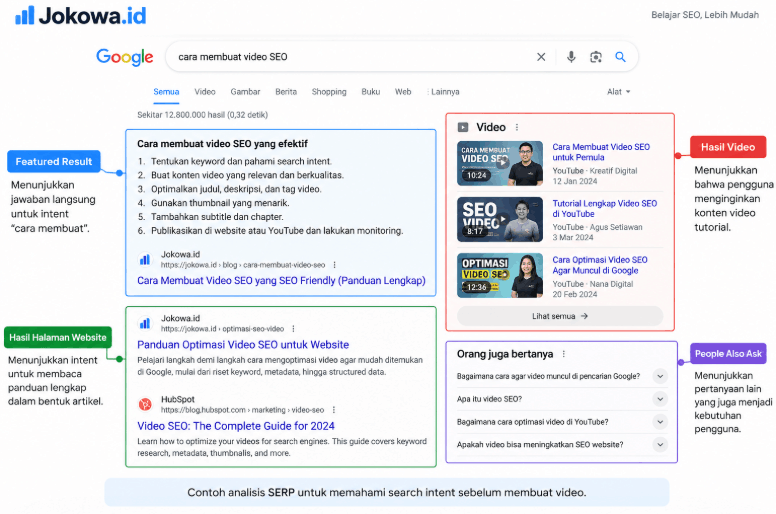Screen dimensions: 776x514
Task: Click 'YouTube · Agus Setiawan' channel text
Action: pyautogui.click(x=597, y=227)
